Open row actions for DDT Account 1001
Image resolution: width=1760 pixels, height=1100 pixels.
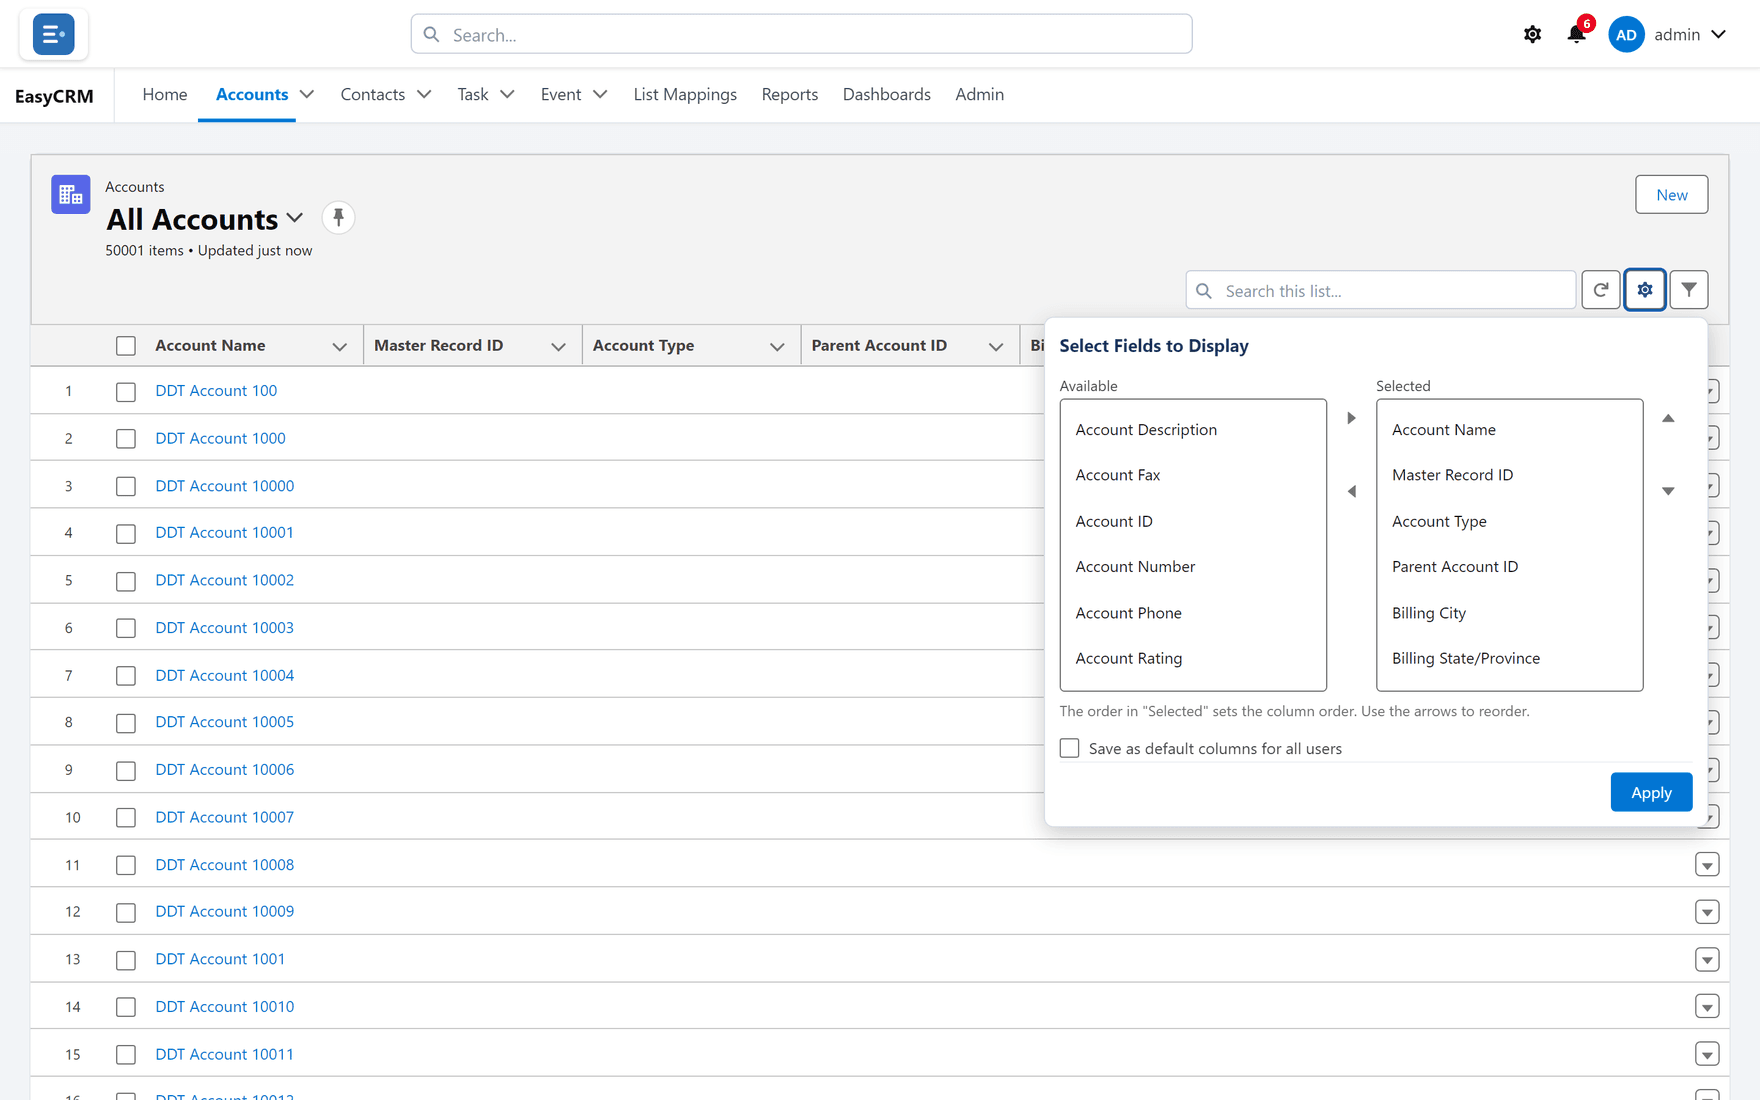pos(1707,960)
